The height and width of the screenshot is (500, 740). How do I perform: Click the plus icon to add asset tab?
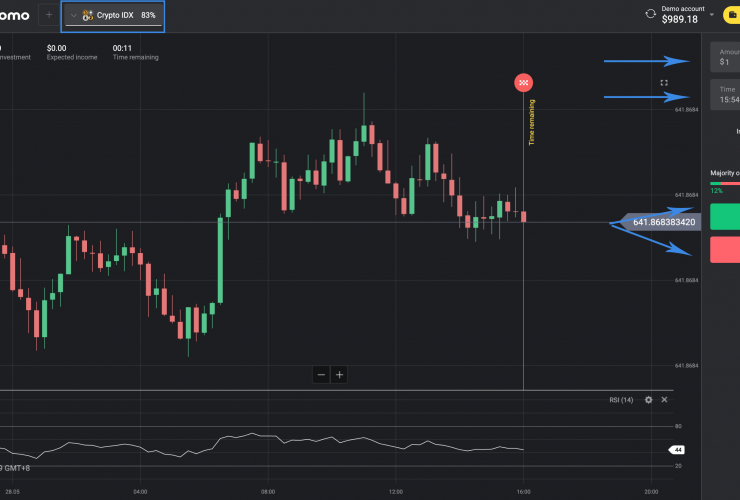[x=48, y=16]
